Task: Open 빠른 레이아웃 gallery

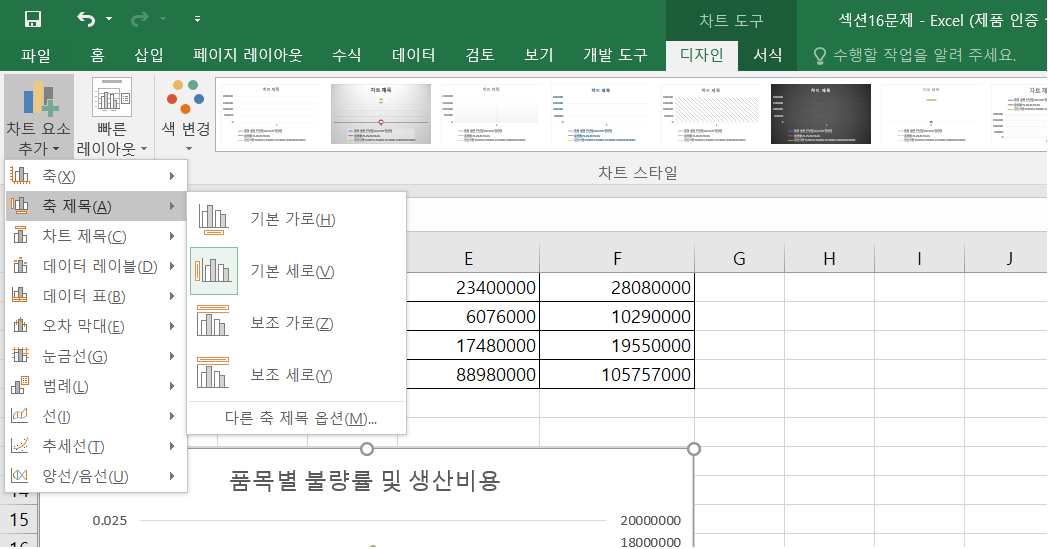Action: tap(112, 115)
